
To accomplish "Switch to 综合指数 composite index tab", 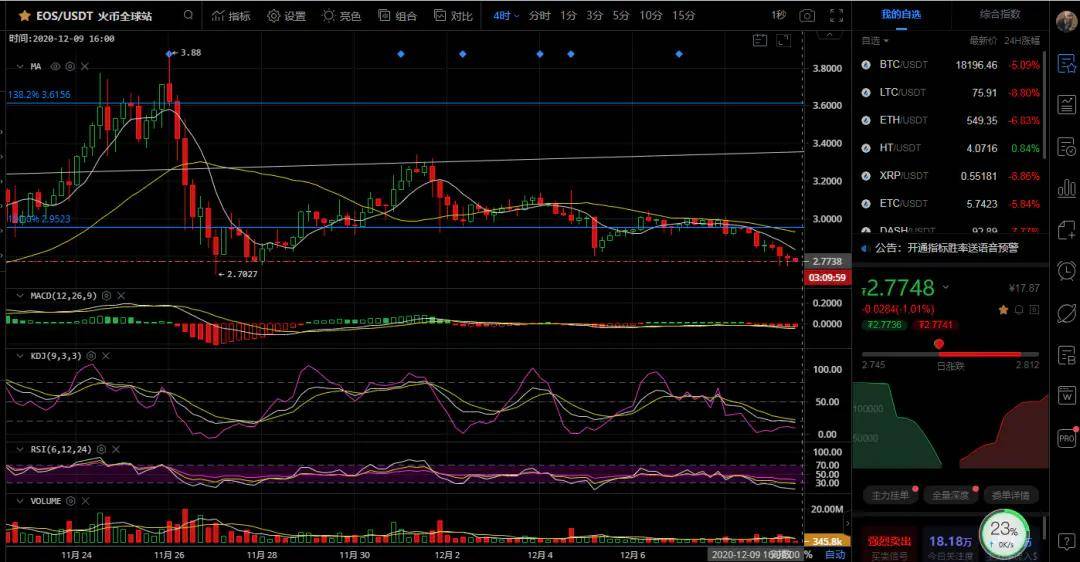I will point(999,14).
